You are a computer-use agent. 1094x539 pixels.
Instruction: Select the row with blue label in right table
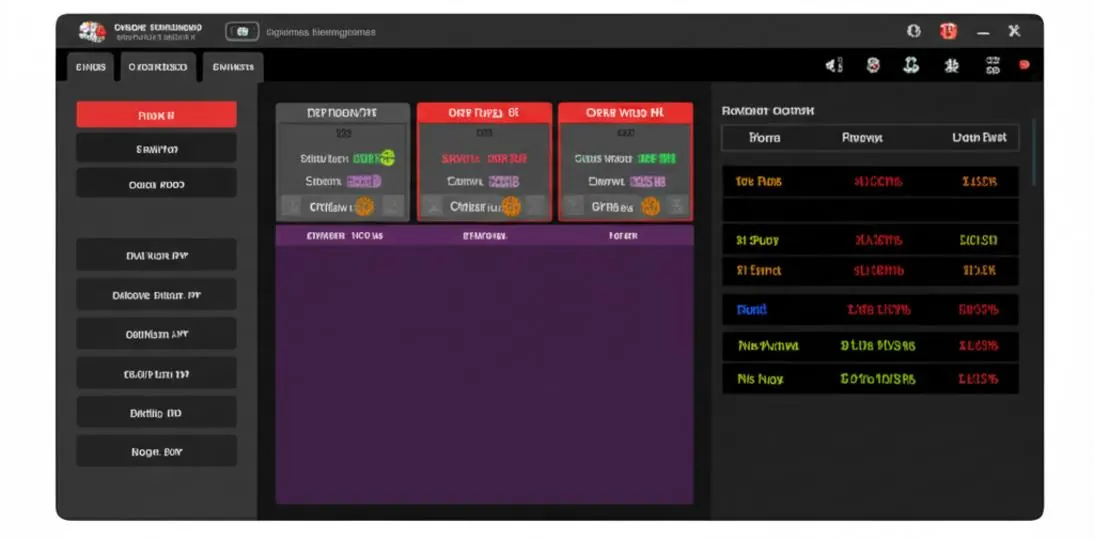tap(870, 309)
